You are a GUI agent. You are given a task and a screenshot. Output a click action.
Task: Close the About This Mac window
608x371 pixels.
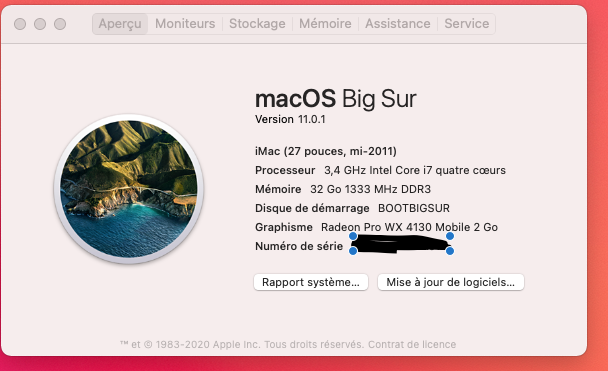tap(20, 24)
